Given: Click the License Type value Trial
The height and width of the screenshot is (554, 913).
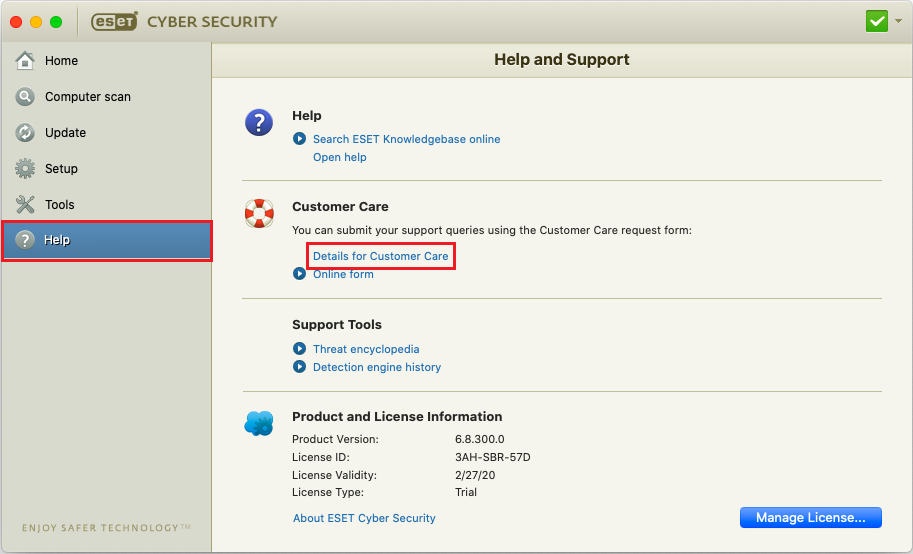Looking at the screenshot, I should click(x=465, y=492).
